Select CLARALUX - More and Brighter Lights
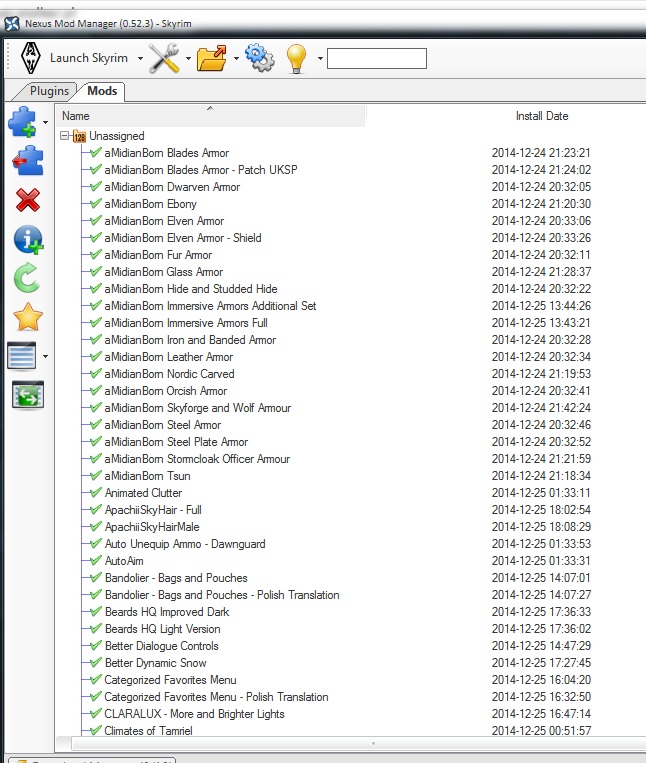This screenshot has height=763, width=646. [x=195, y=714]
